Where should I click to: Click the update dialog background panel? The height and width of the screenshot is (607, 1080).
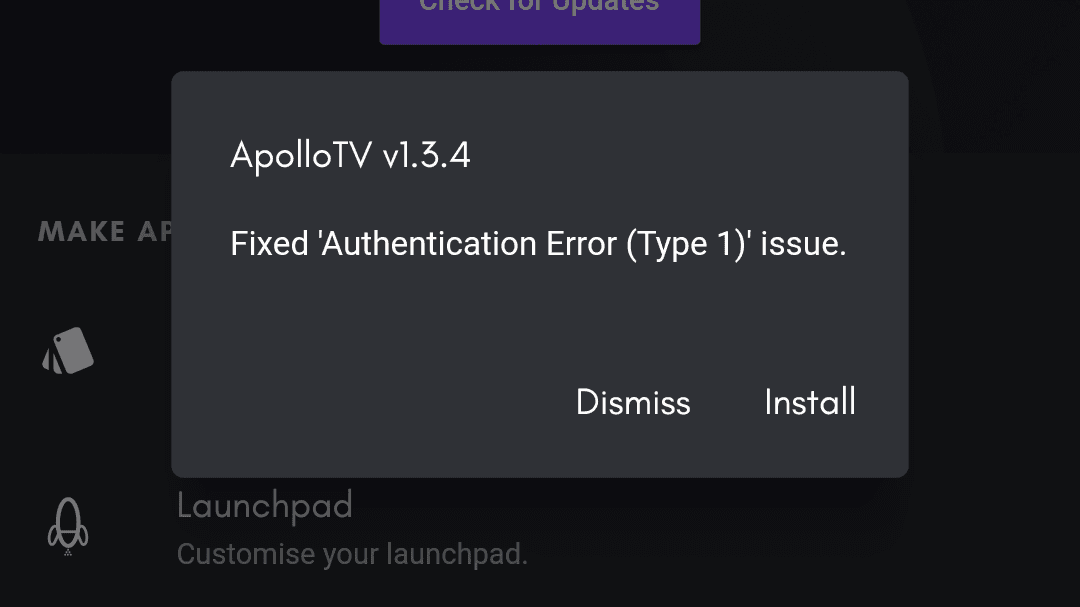pos(540,320)
